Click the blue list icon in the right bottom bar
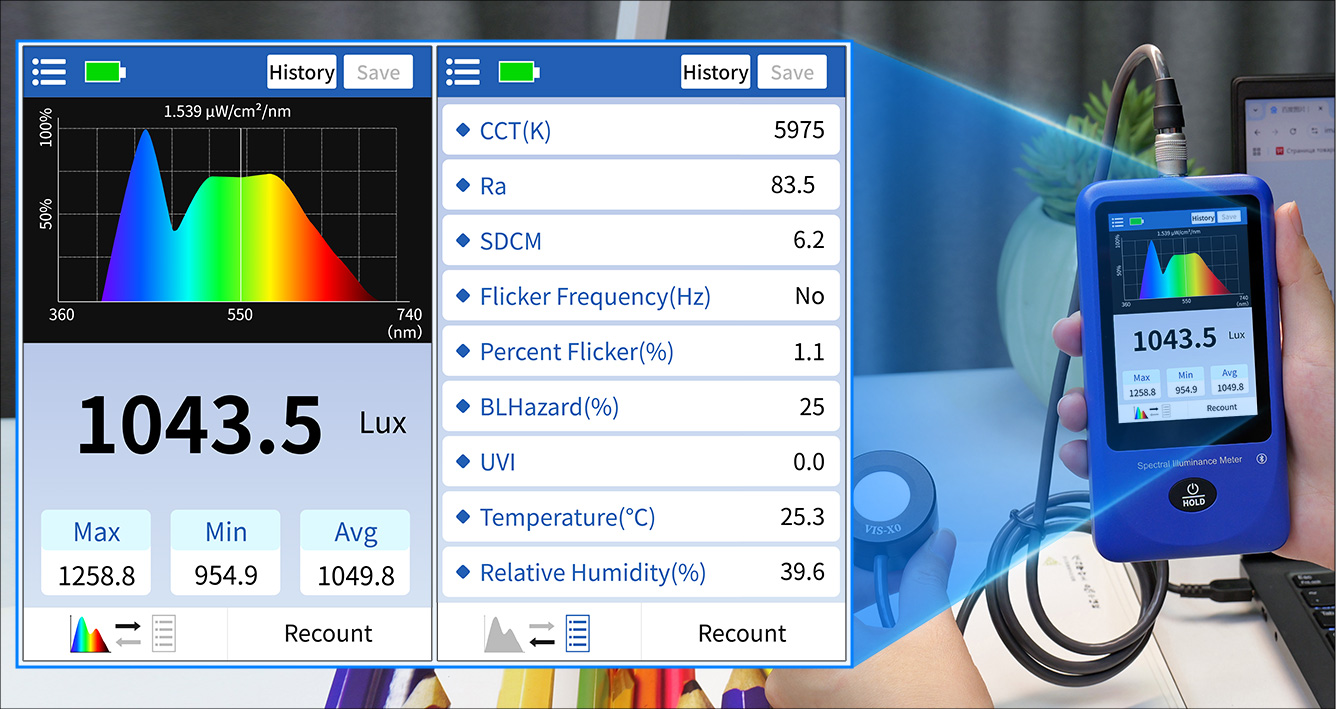Image resolution: width=1337 pixels, height=709 pixels. [578, 634]
